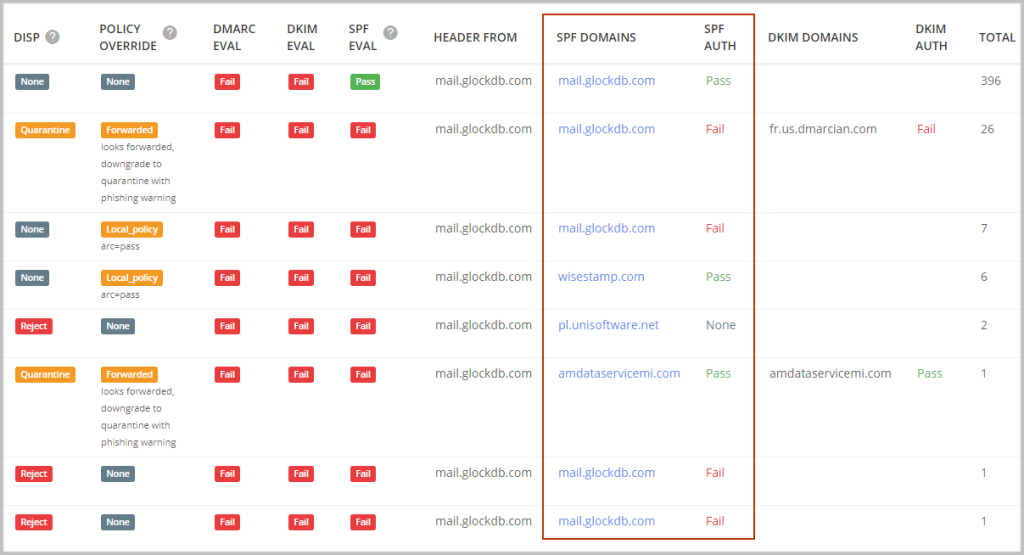Click the DKIM AUTH column header
Screen dimensions: 1024x555
click(x=931, y=38)
